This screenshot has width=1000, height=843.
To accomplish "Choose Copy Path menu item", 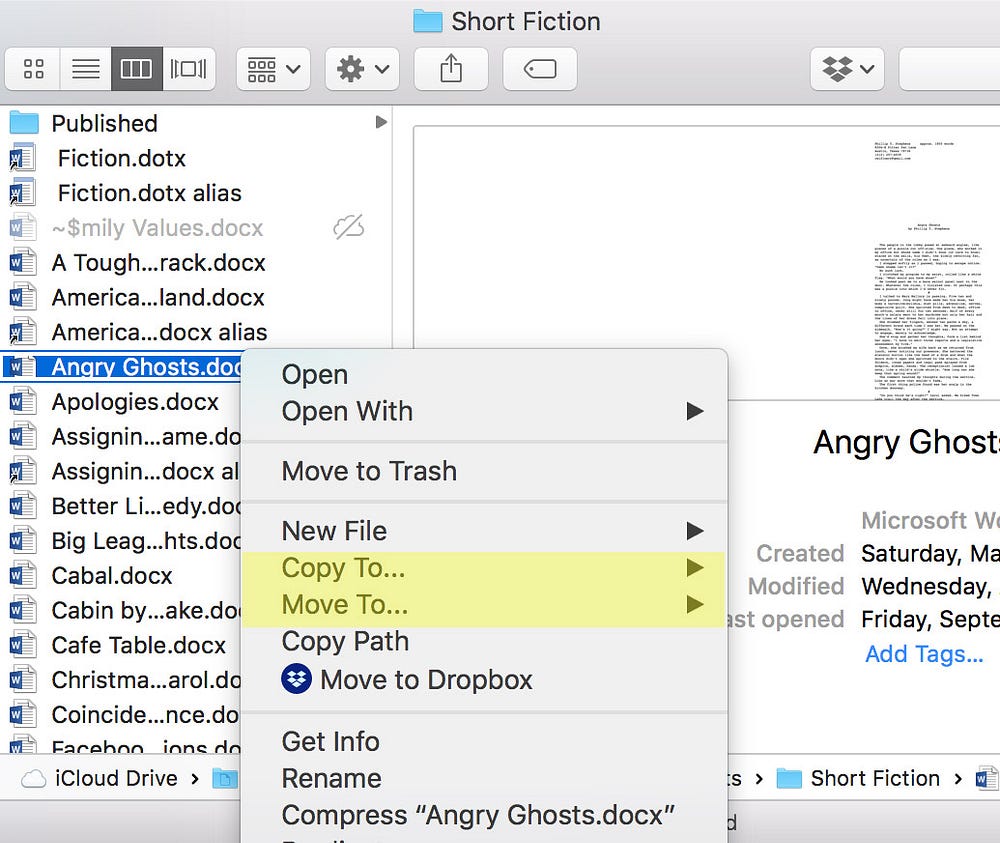I will point(485,641).
